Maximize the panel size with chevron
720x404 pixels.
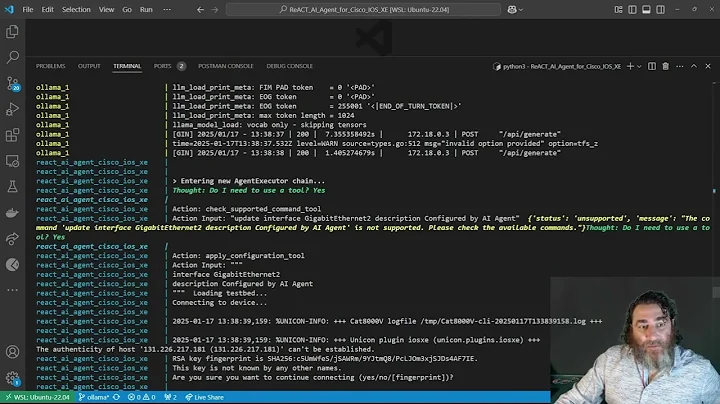coord(694,66)
